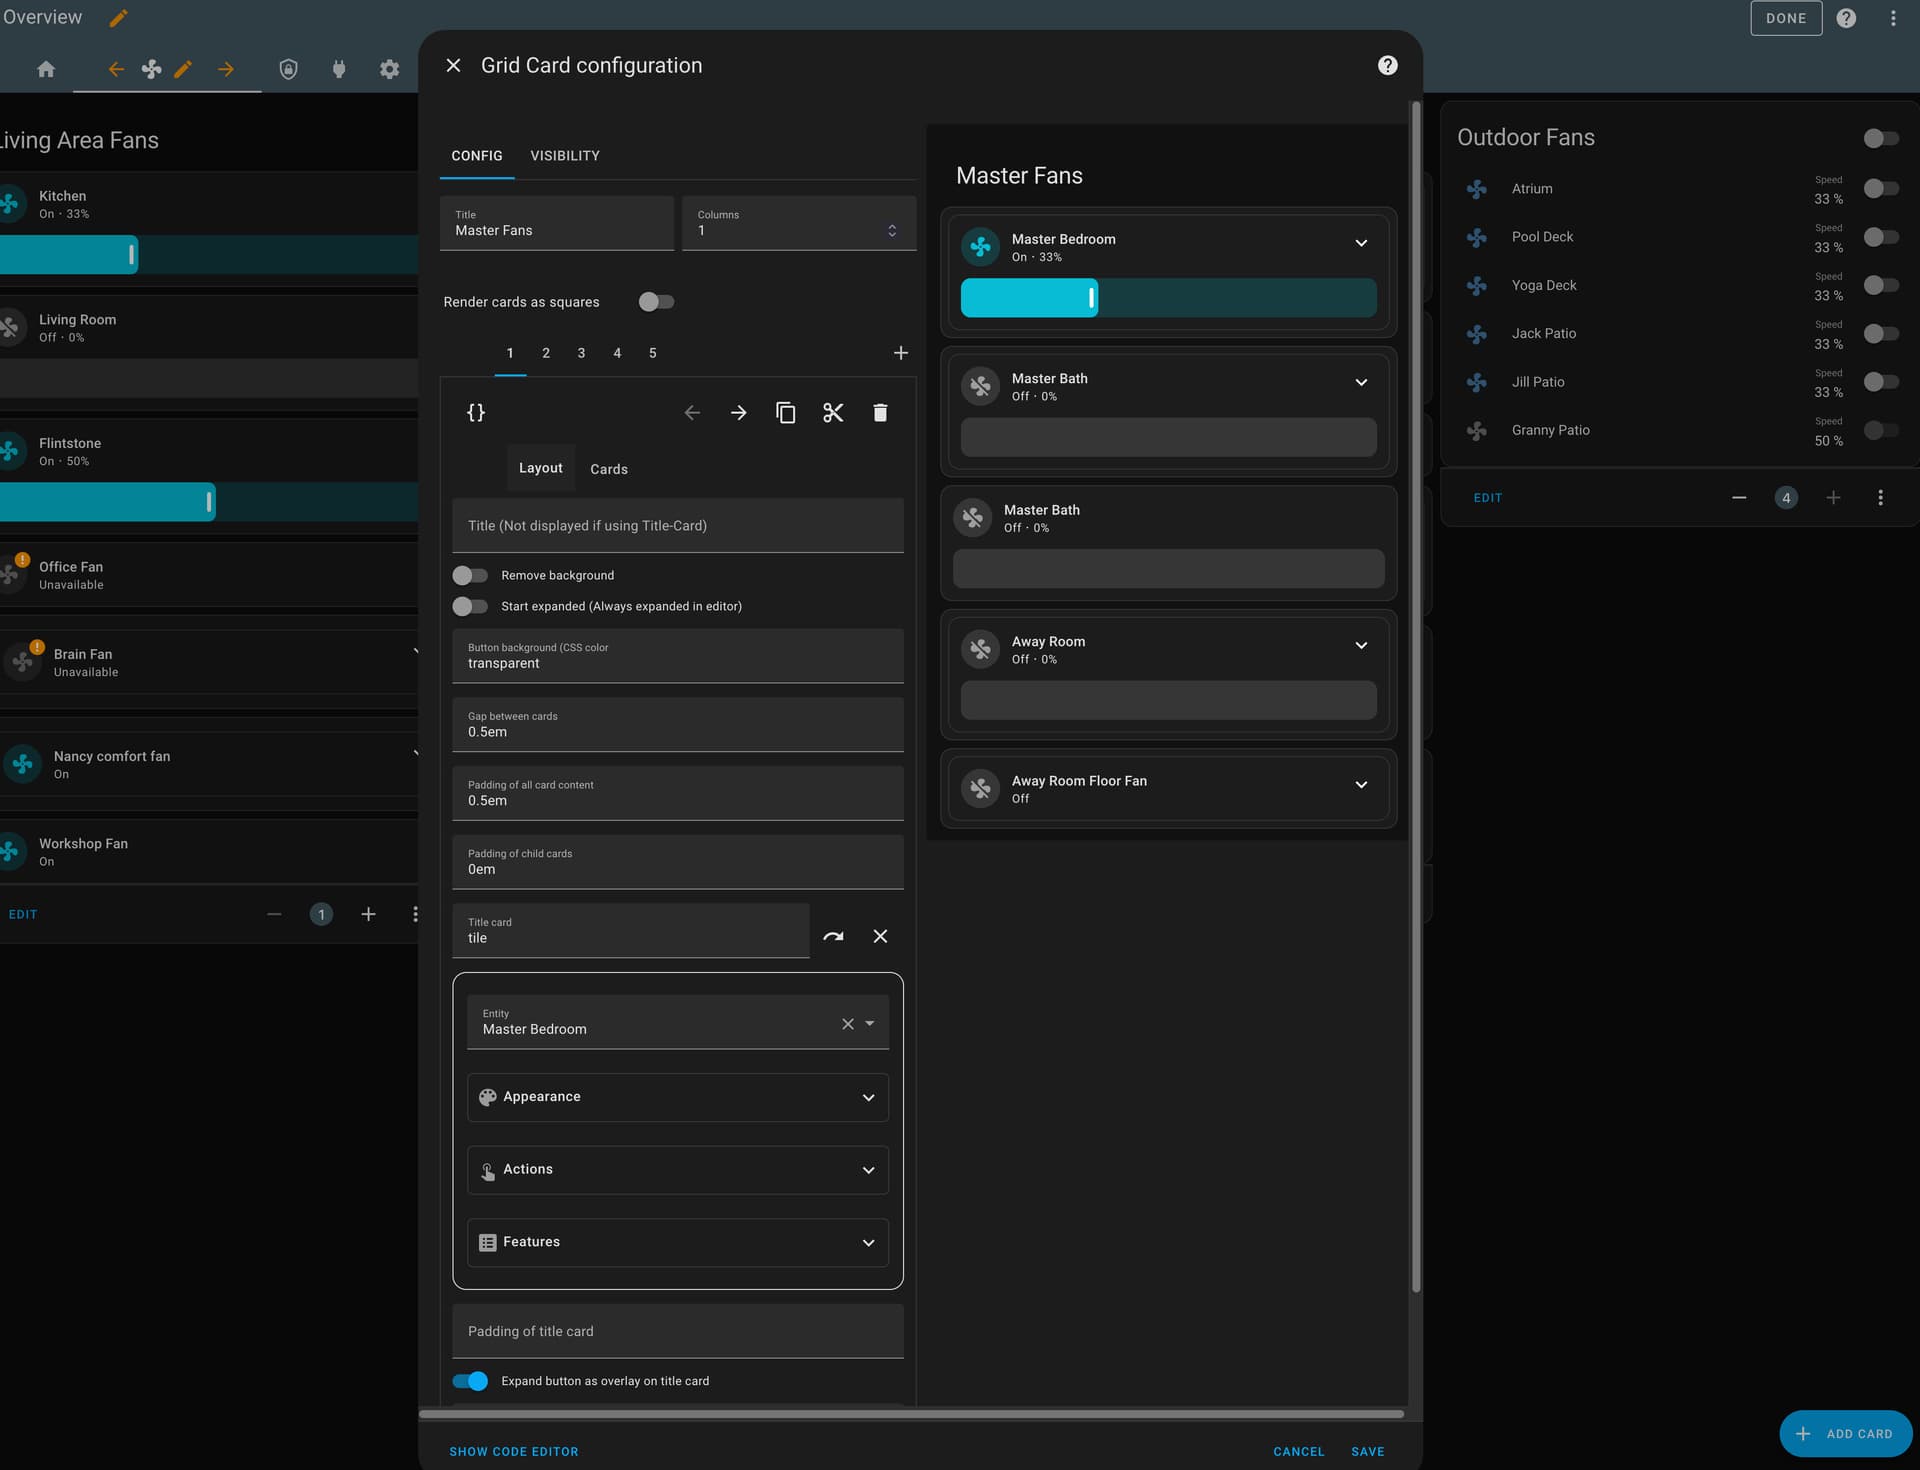Open the fan dashboard tab icon

[x=152, y=68]
